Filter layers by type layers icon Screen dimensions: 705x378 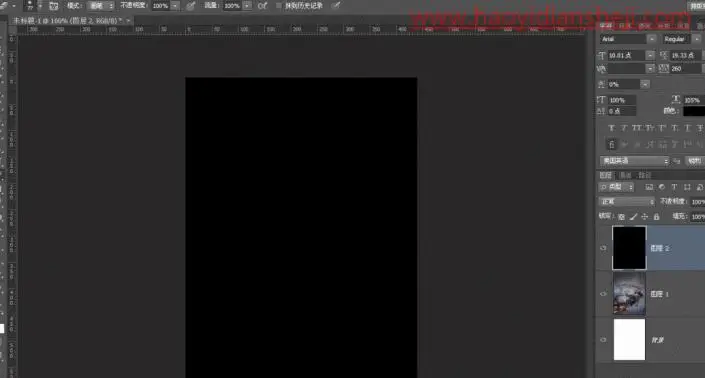pyautogui.click(x=674, y=187)
